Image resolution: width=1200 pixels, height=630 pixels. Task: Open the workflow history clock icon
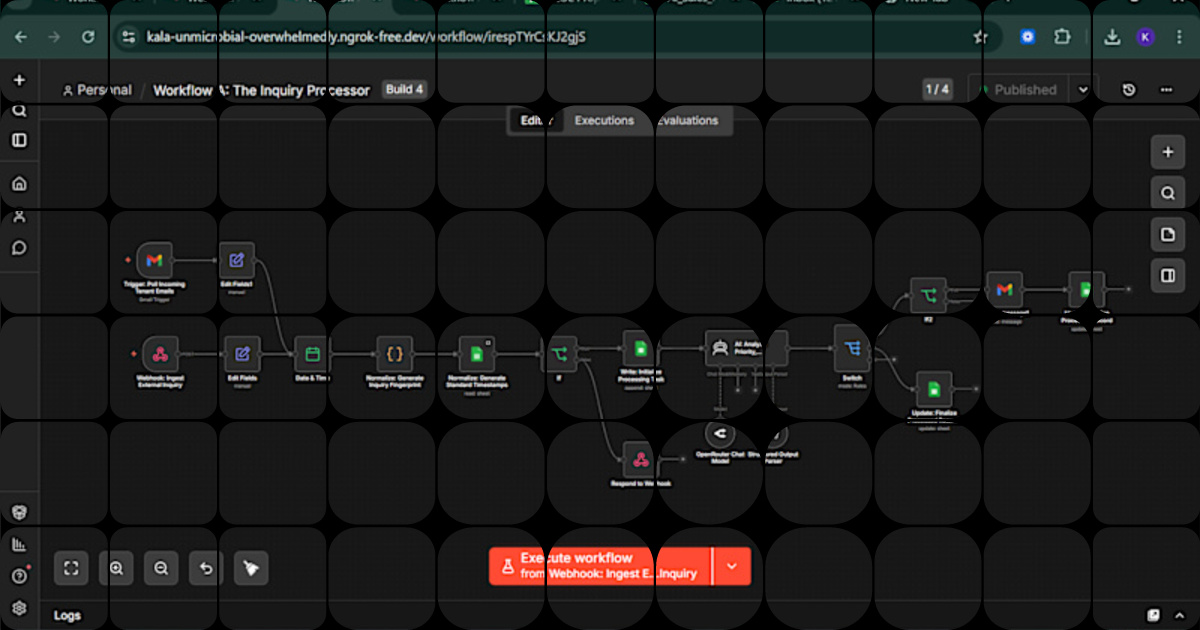click(x=1129, y=90)
